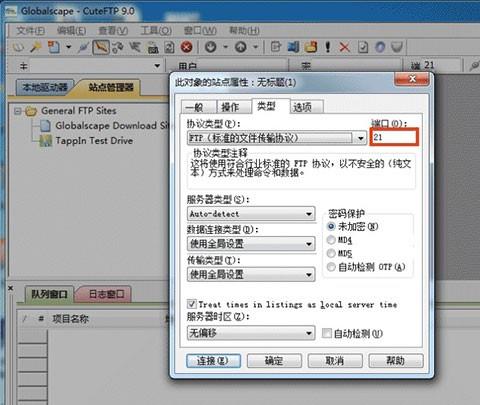Click the blue globe toolbar icon
The width and height of the screenshot is (480, 405).
pos(380,47)
